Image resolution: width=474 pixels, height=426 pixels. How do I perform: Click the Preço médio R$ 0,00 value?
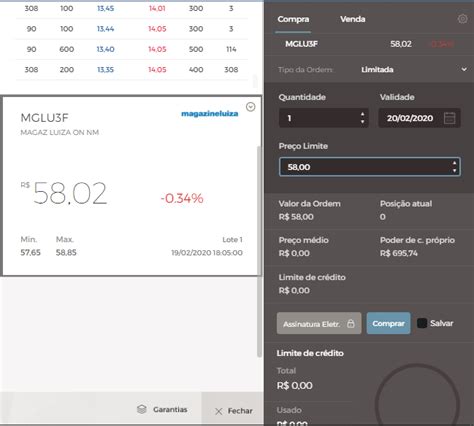pos(294,253)
